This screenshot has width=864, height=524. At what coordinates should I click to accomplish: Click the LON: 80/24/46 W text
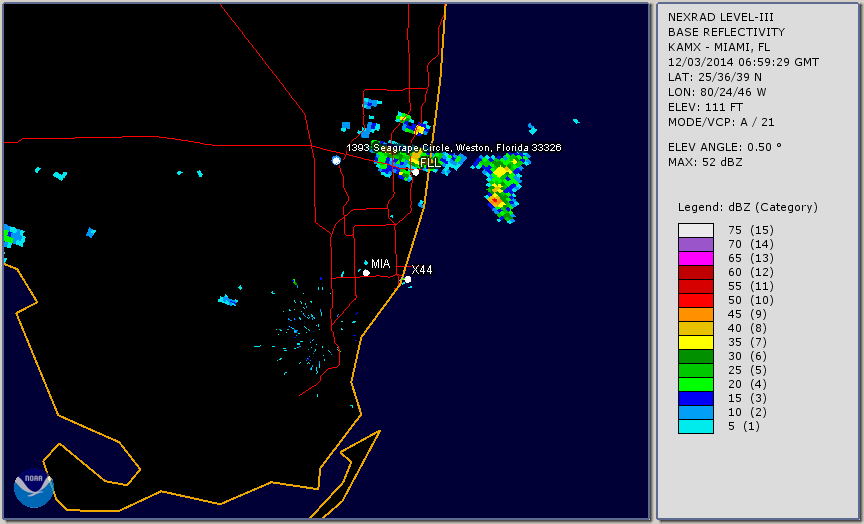(x=717, y=92)
